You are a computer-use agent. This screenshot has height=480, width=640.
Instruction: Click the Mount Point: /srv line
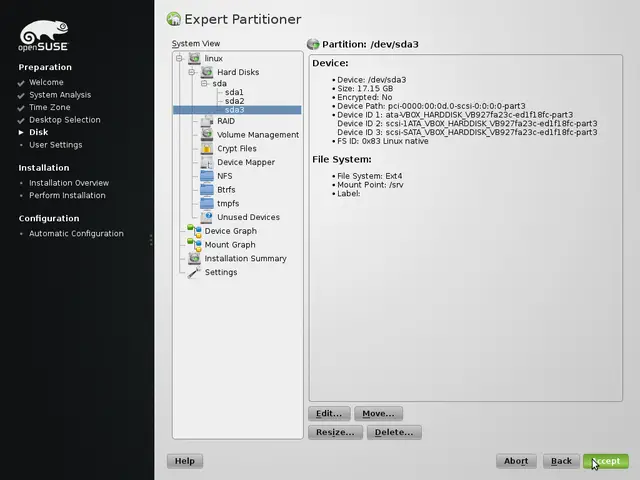(370, 185)
